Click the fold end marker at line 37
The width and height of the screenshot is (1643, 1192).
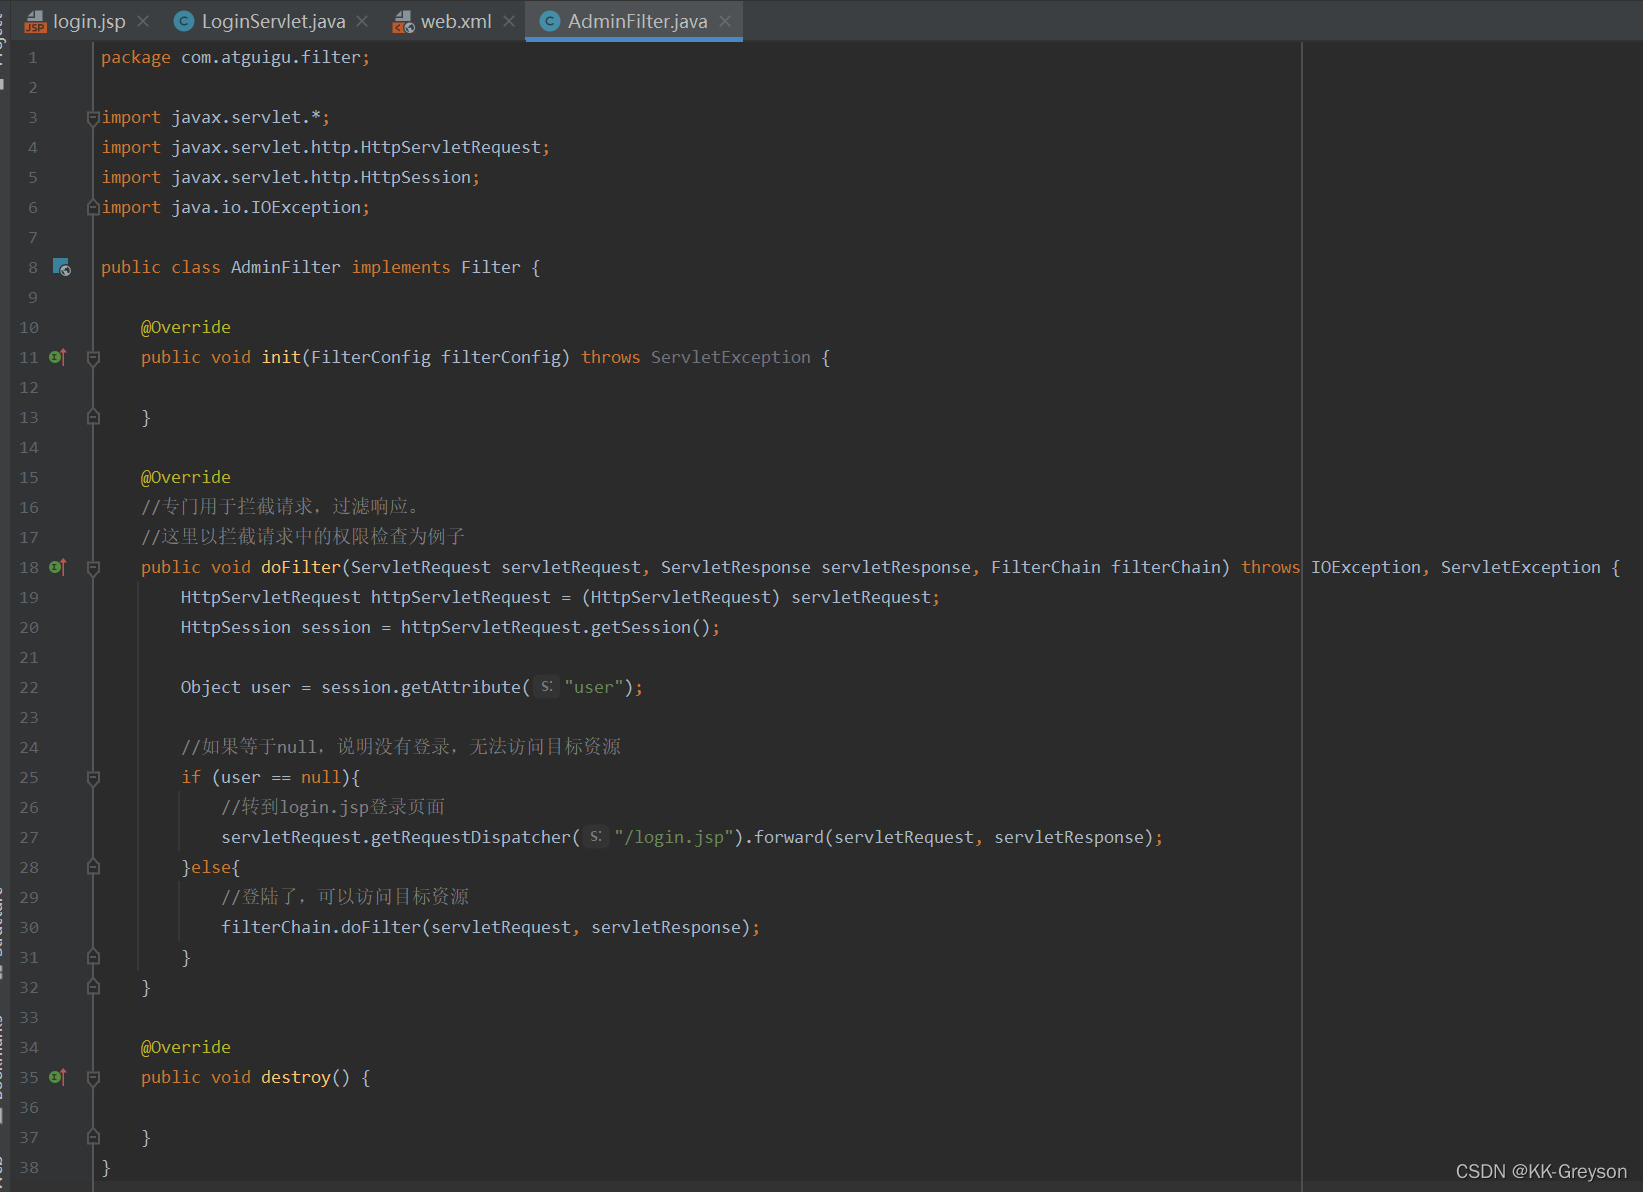coord(93,1137)
